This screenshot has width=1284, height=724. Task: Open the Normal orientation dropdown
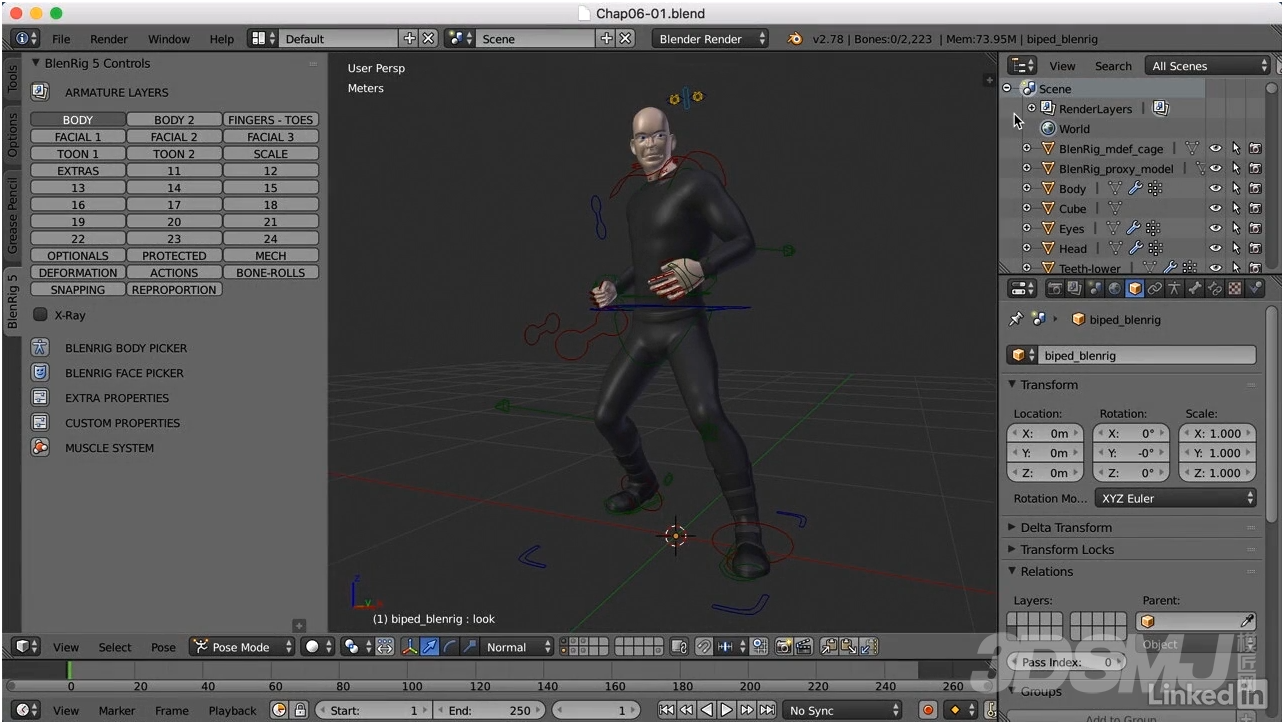tap(518, 647)
